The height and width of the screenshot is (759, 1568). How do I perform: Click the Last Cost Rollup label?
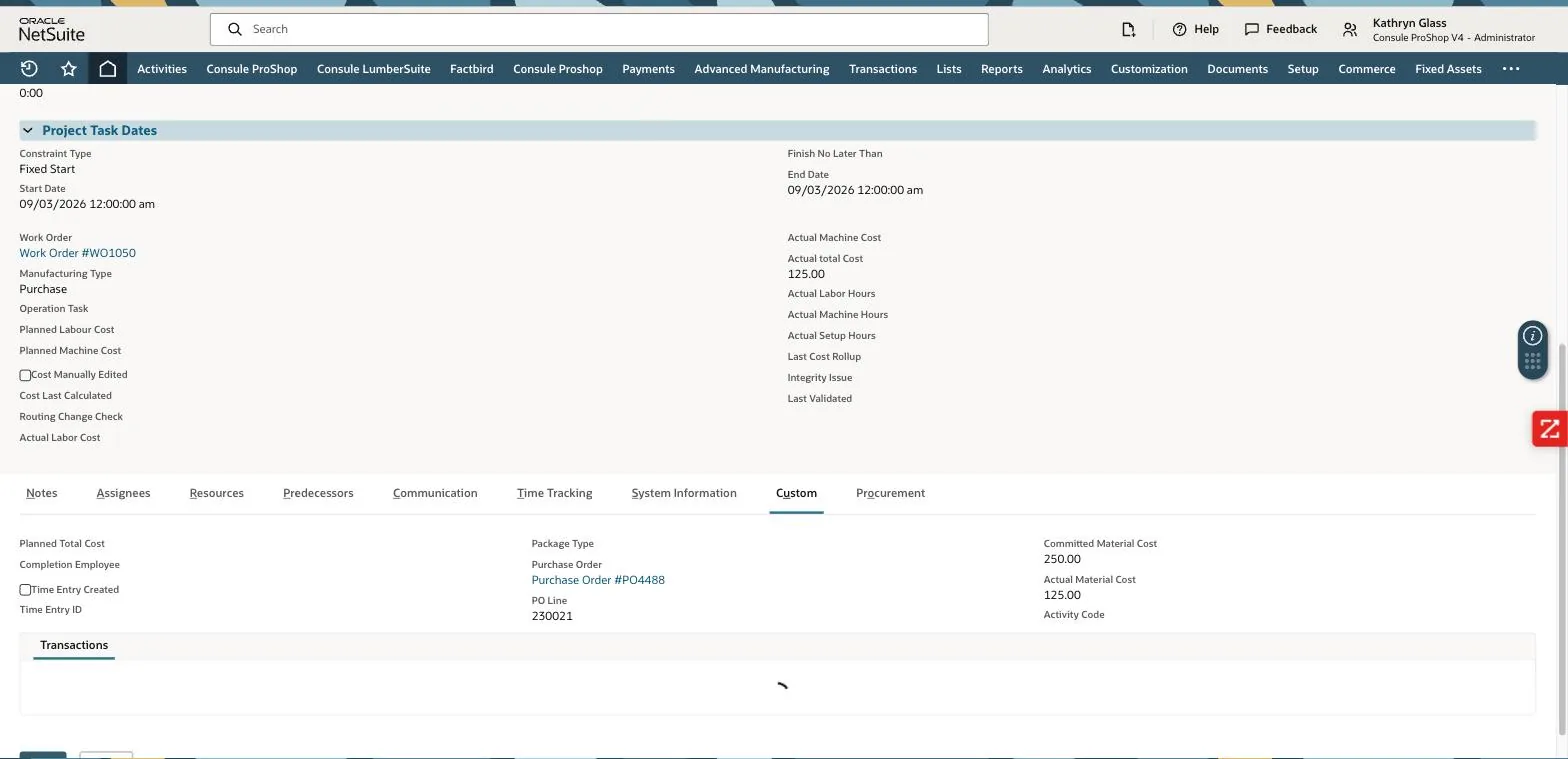click(824, 357)
